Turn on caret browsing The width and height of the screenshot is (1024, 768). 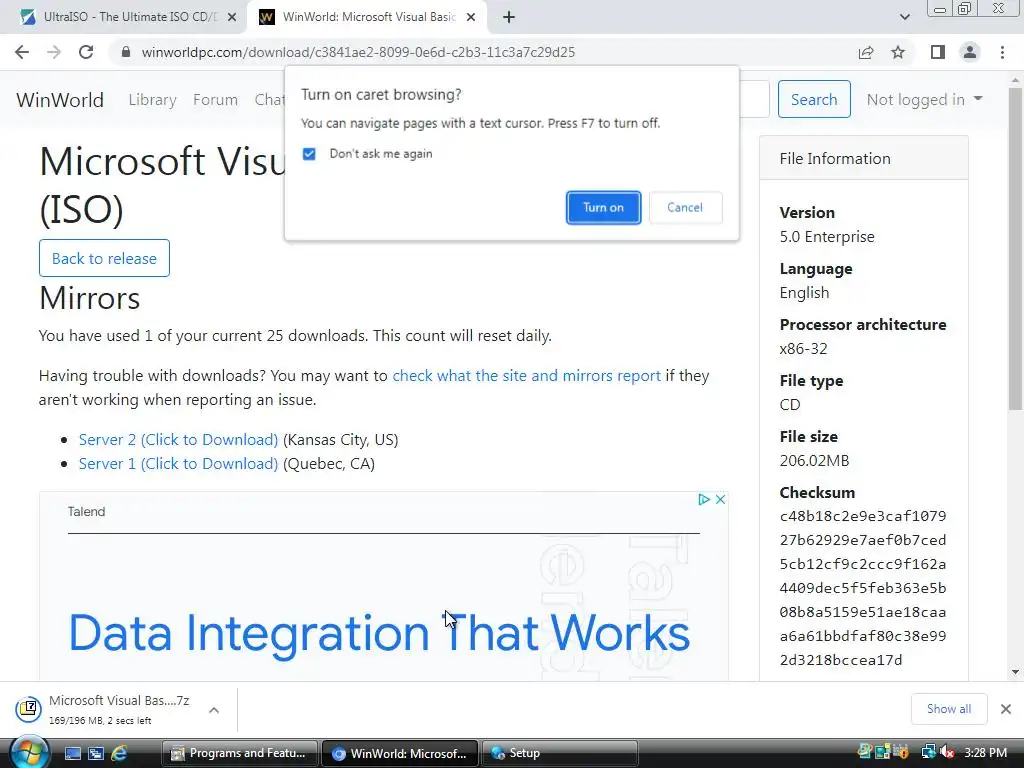coord(603,208)
